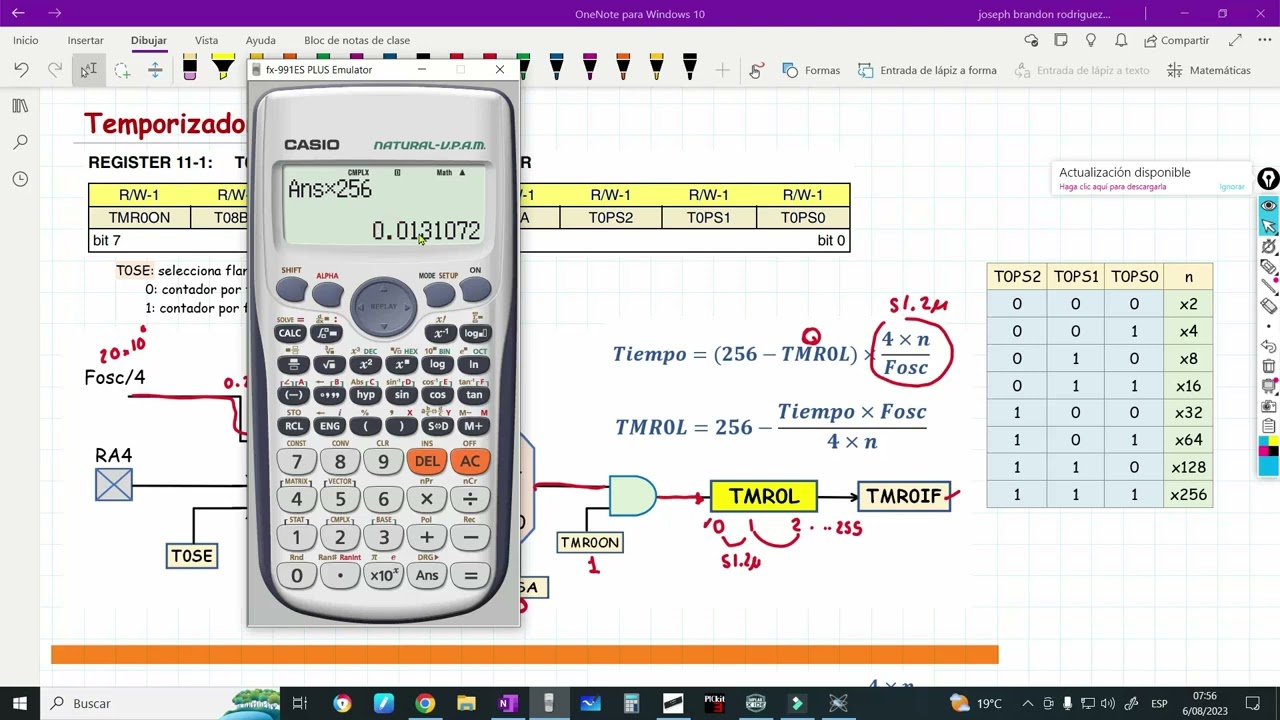Tap the ON key on calculator

click(475, 290)
